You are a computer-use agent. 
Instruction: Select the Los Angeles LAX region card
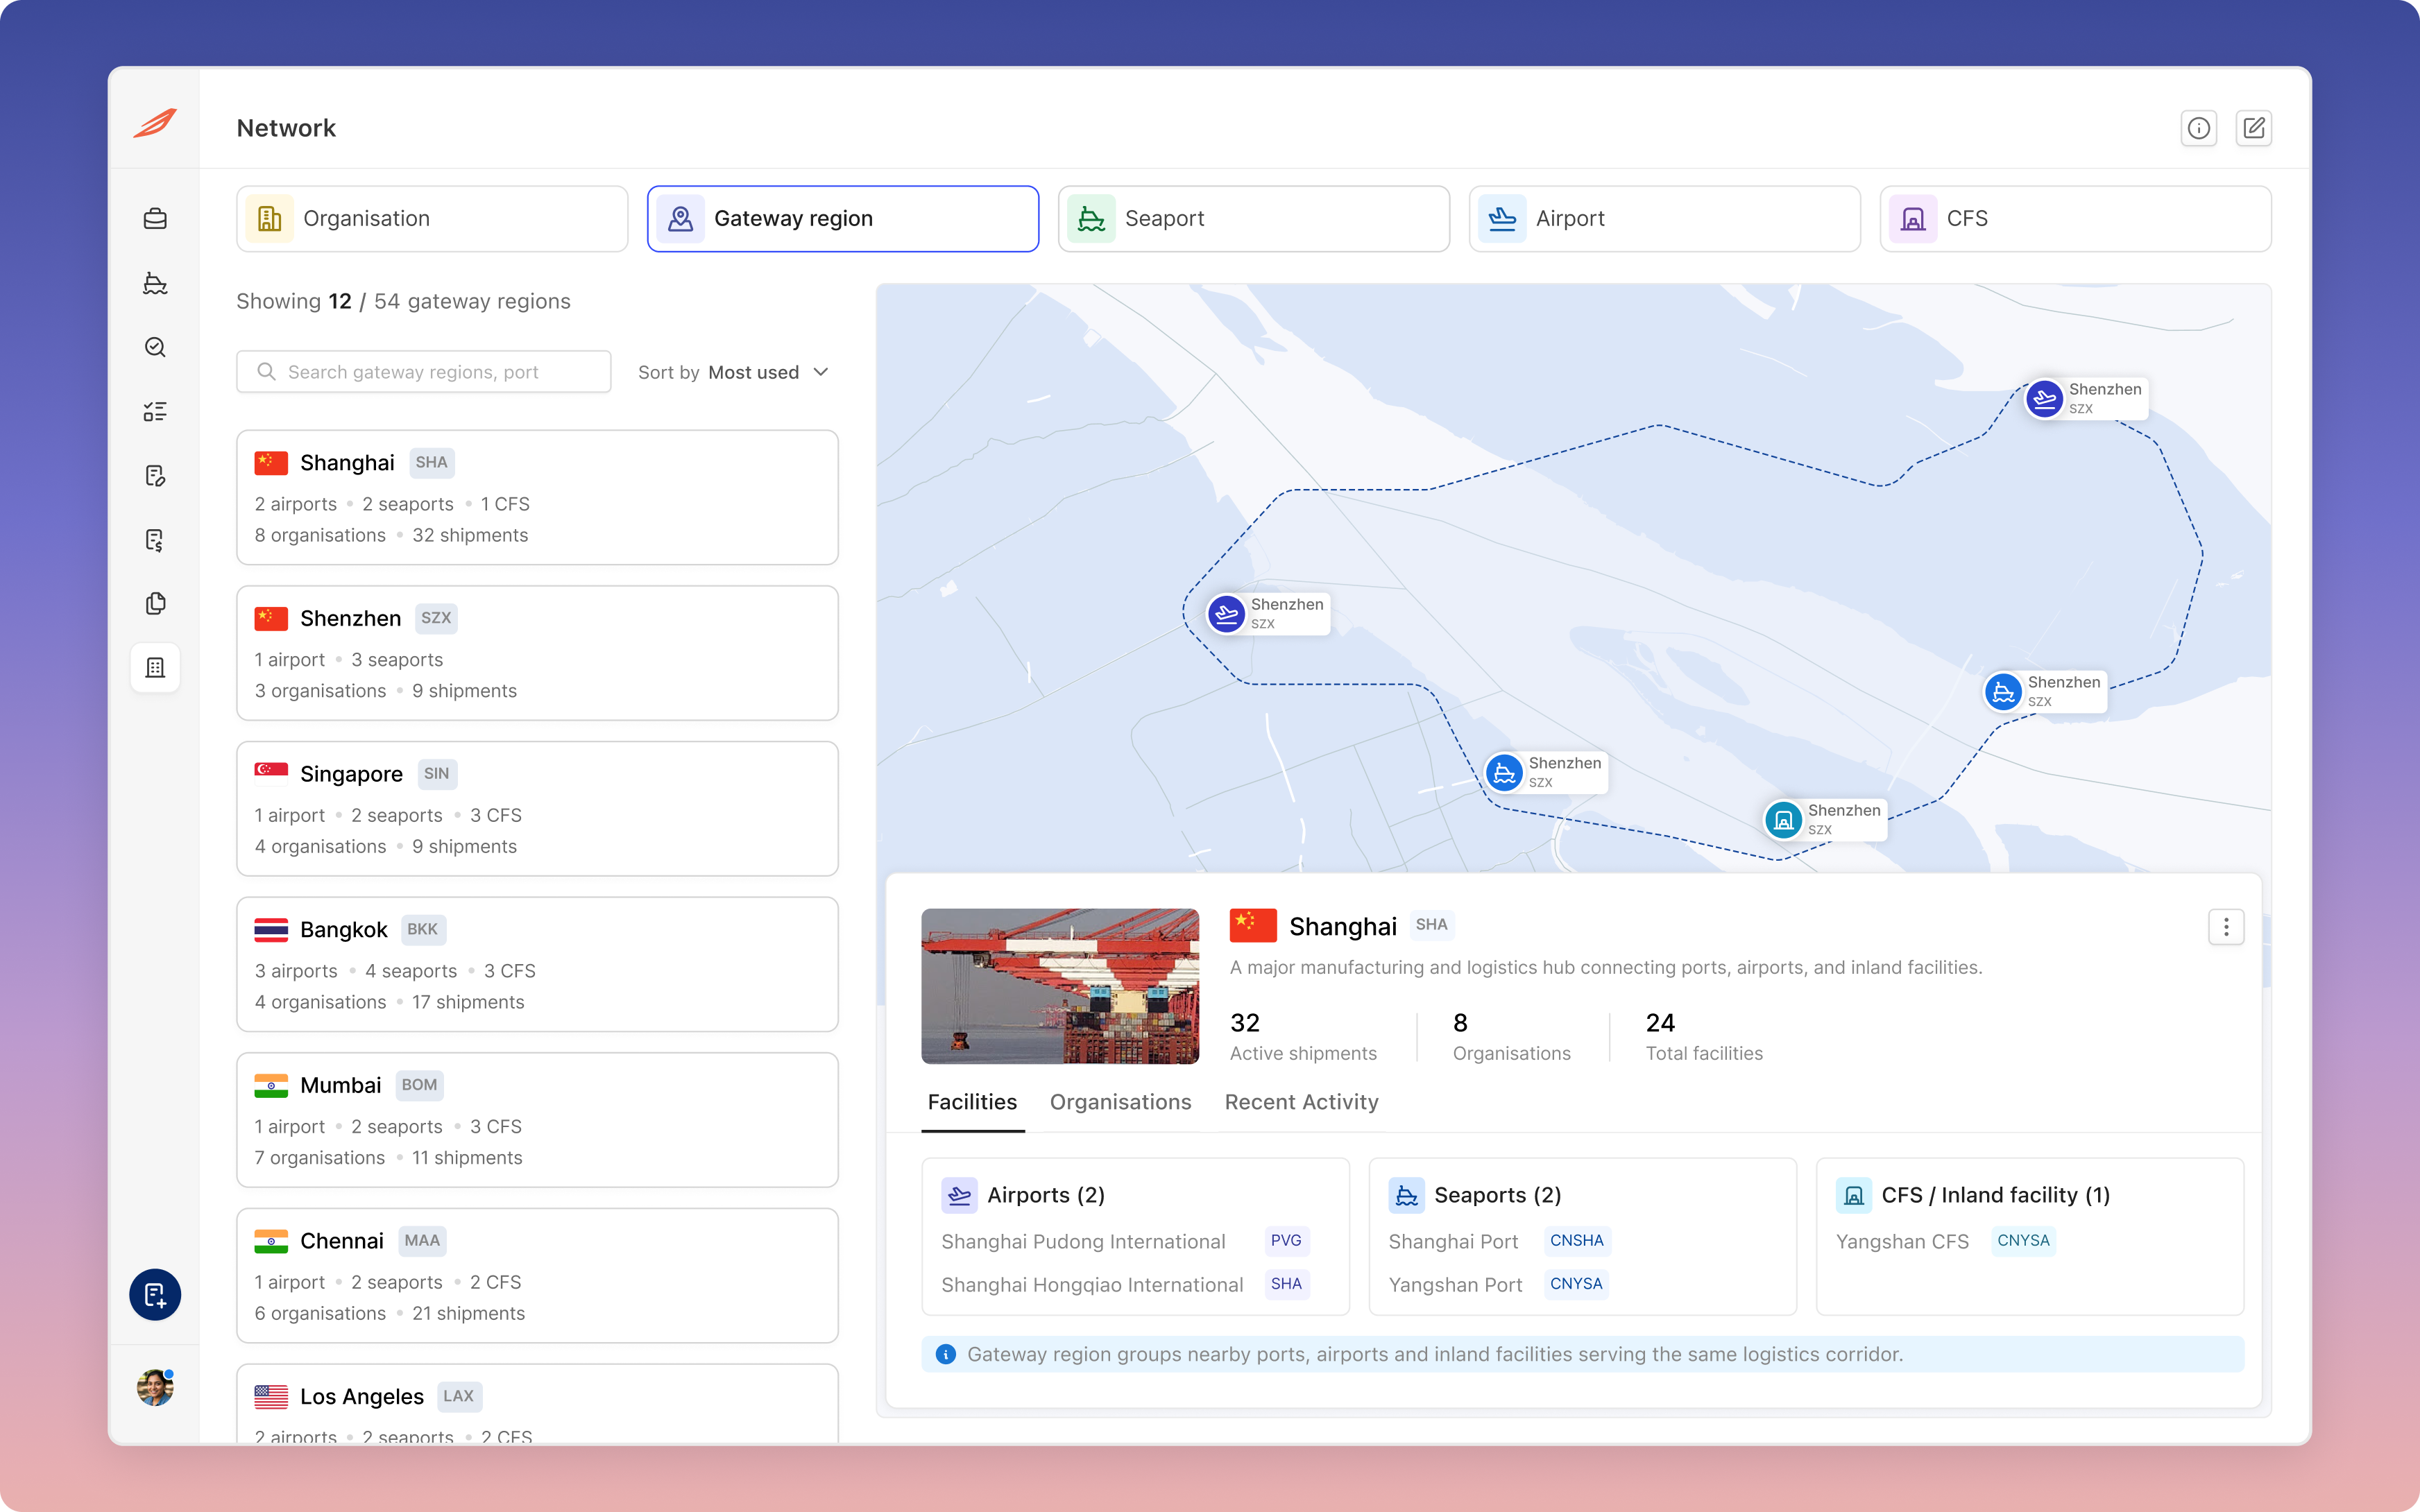[537, 1404]
